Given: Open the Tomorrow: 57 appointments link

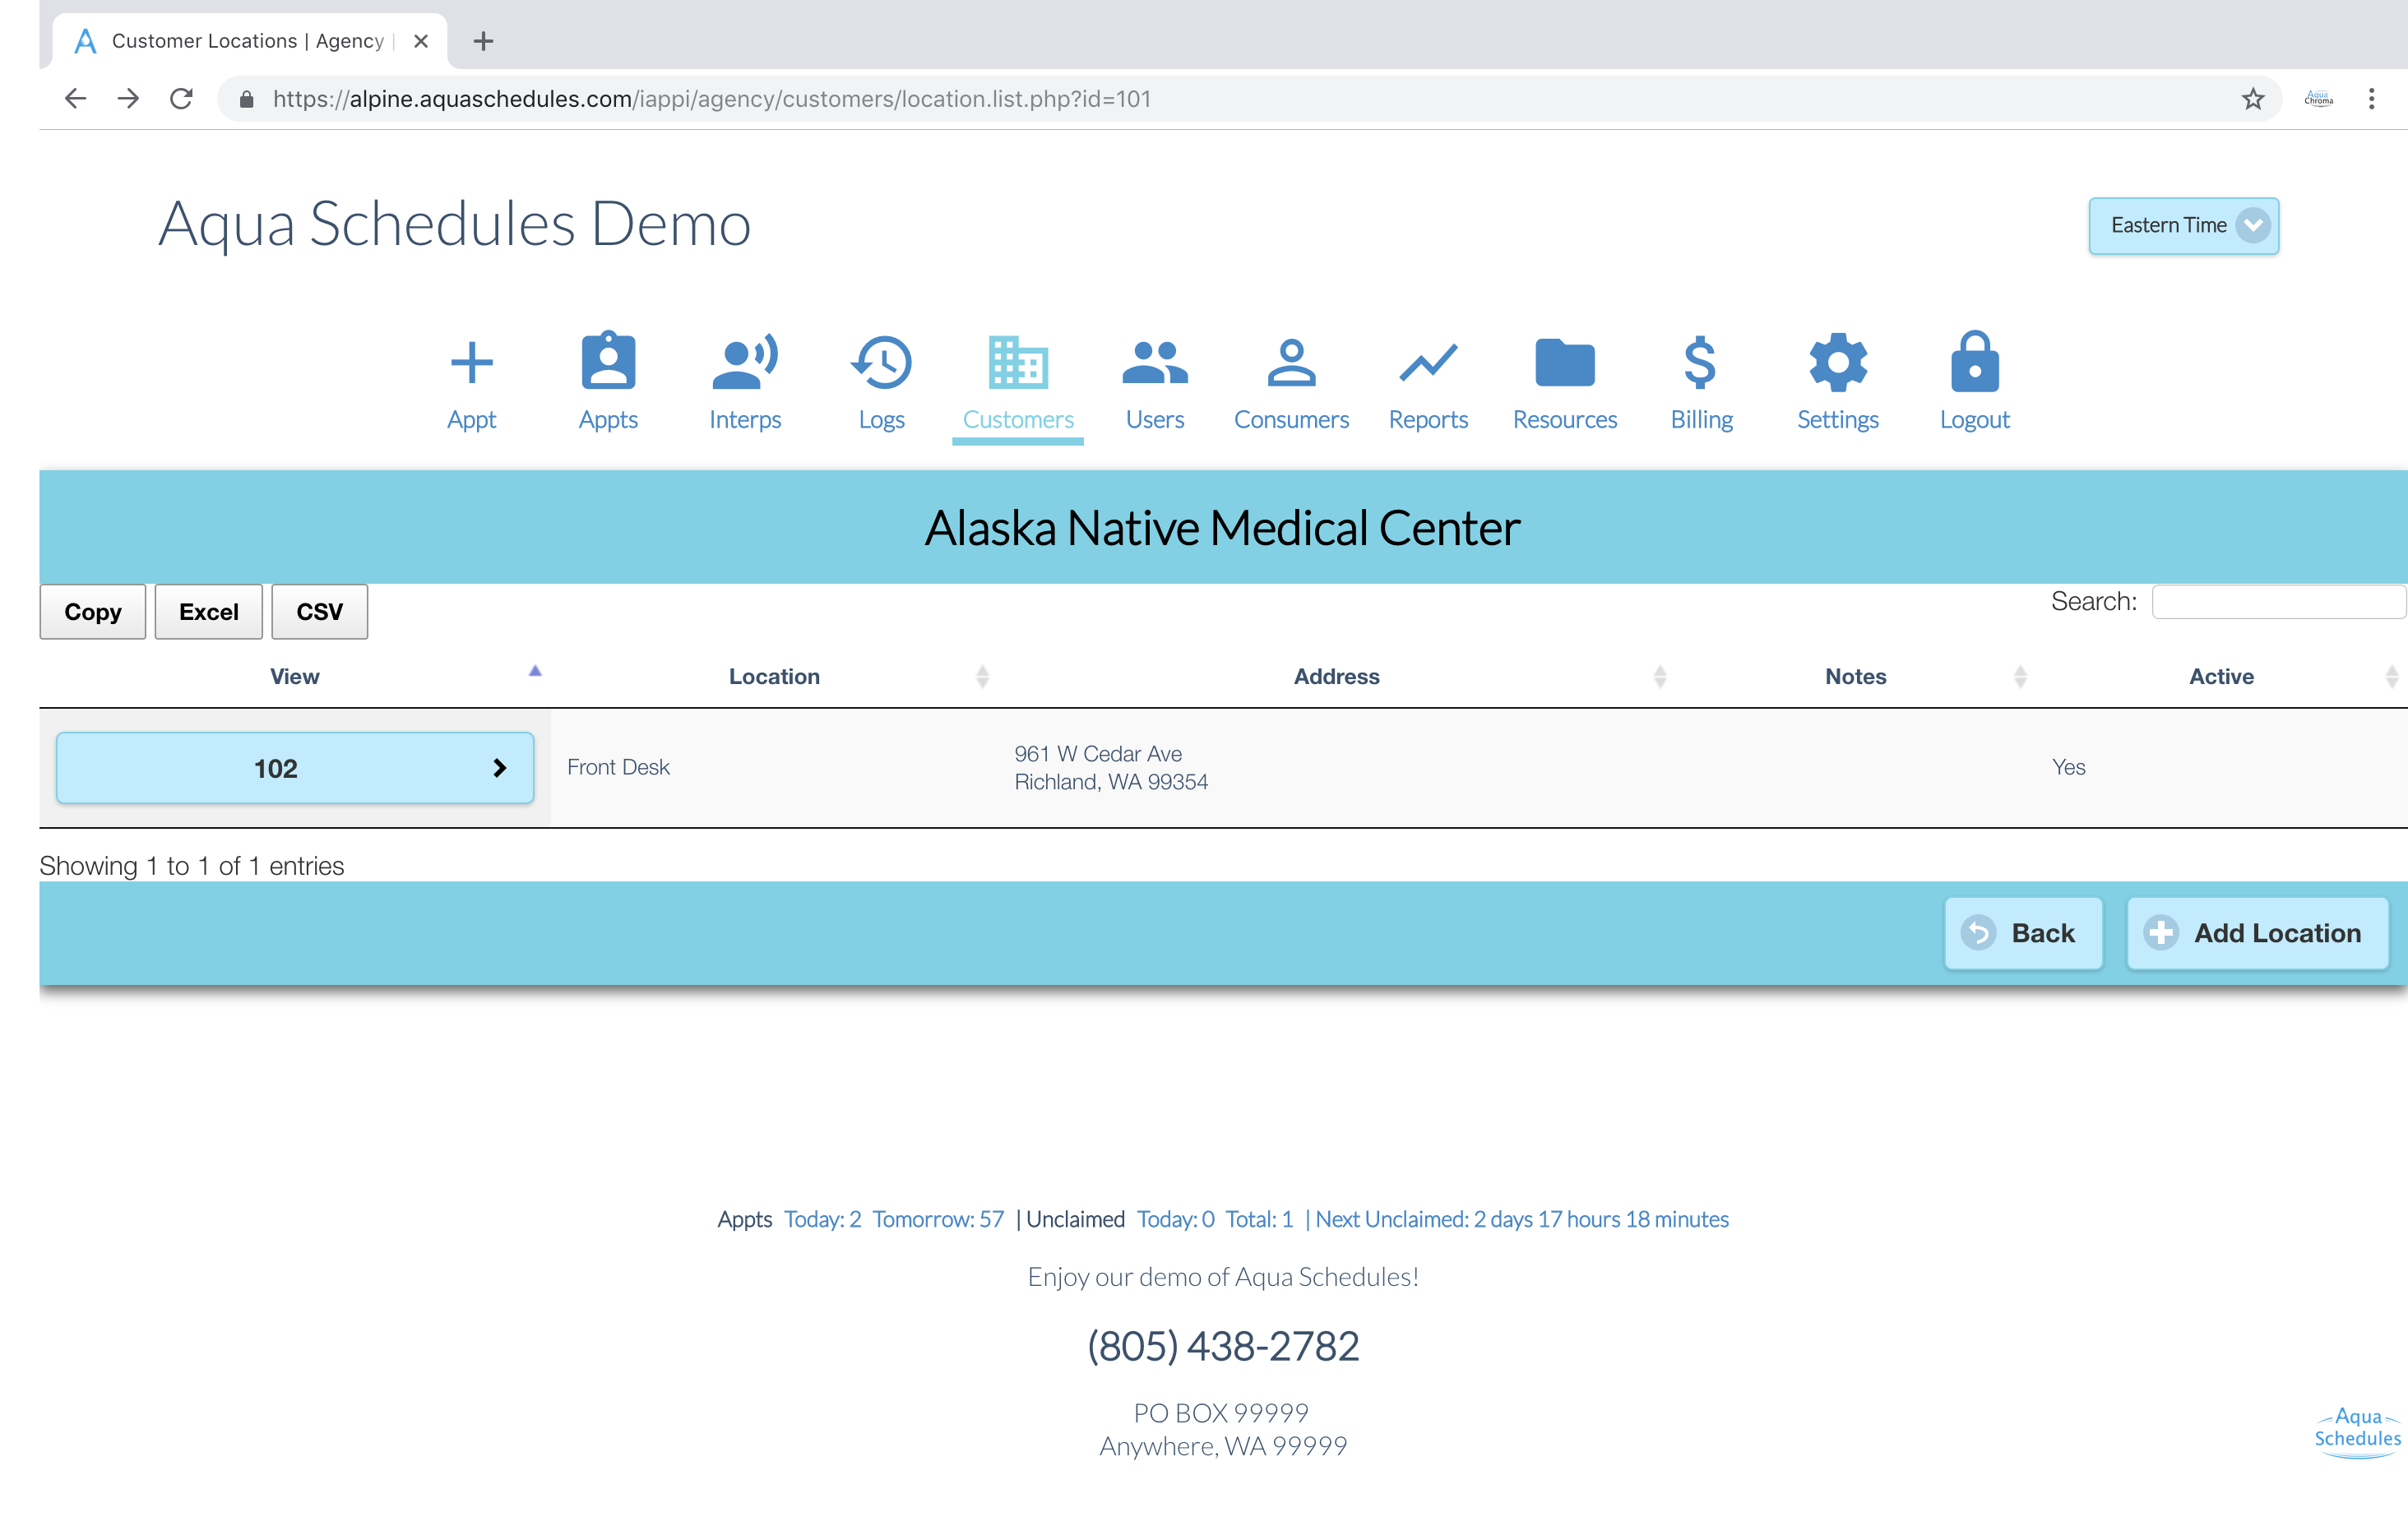Looking at the screenshot, I should (937, 1219).
